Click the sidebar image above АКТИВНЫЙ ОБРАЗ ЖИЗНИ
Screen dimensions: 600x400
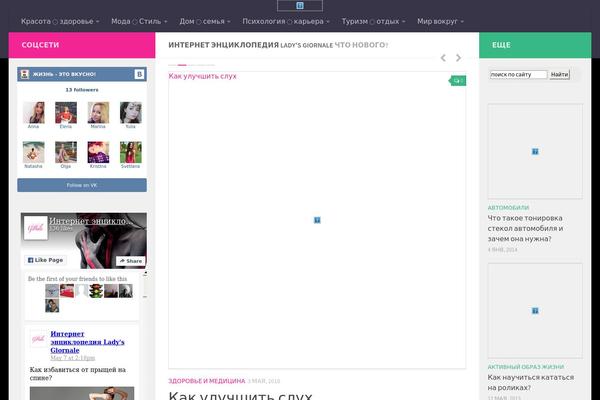pyautogui.click(x=535, y=311)
